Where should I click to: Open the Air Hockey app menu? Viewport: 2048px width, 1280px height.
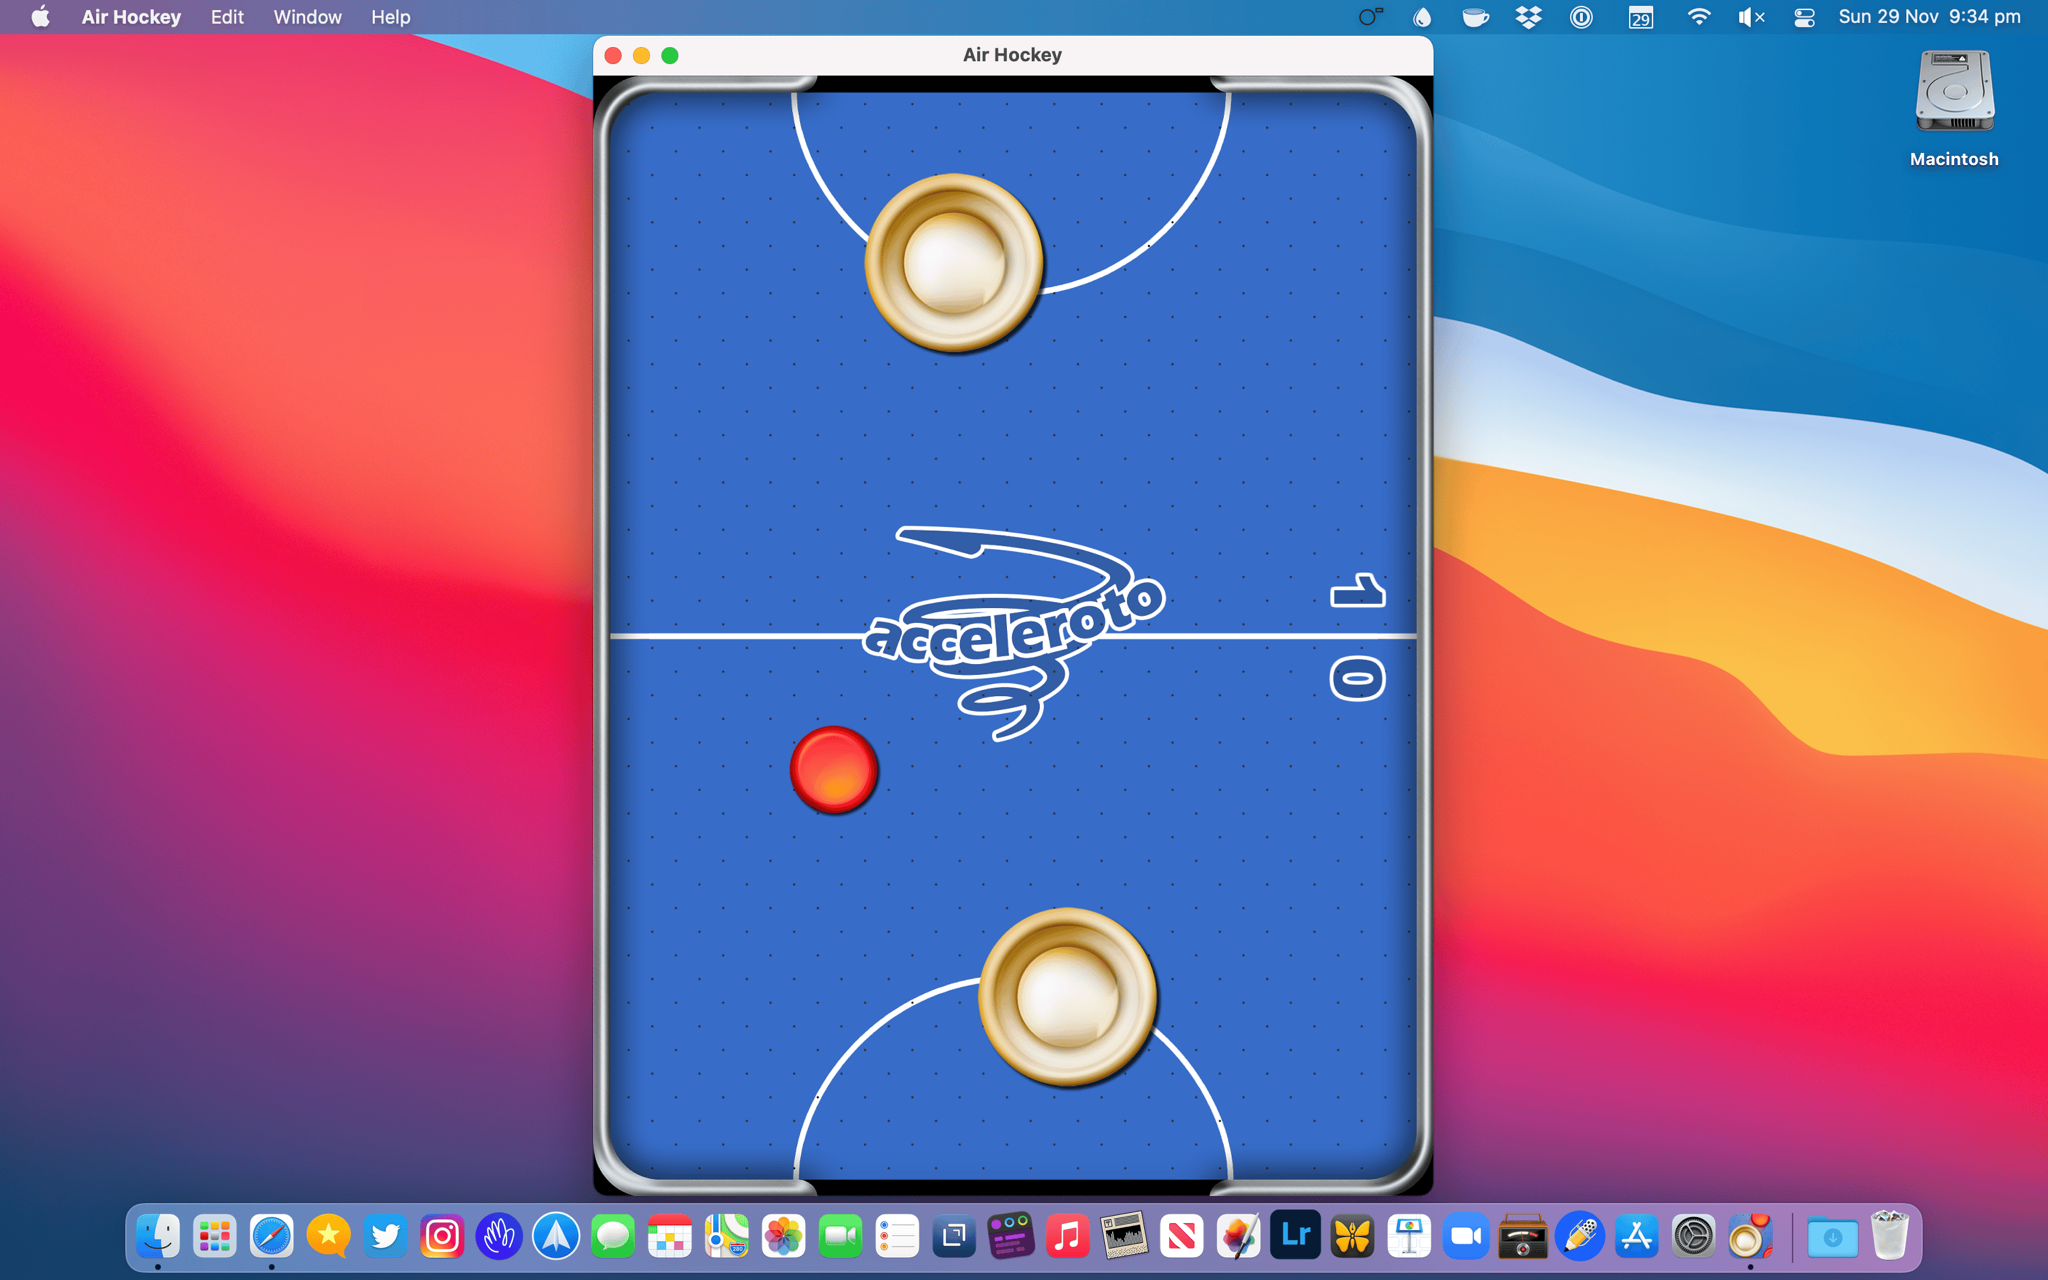[131, 17]
